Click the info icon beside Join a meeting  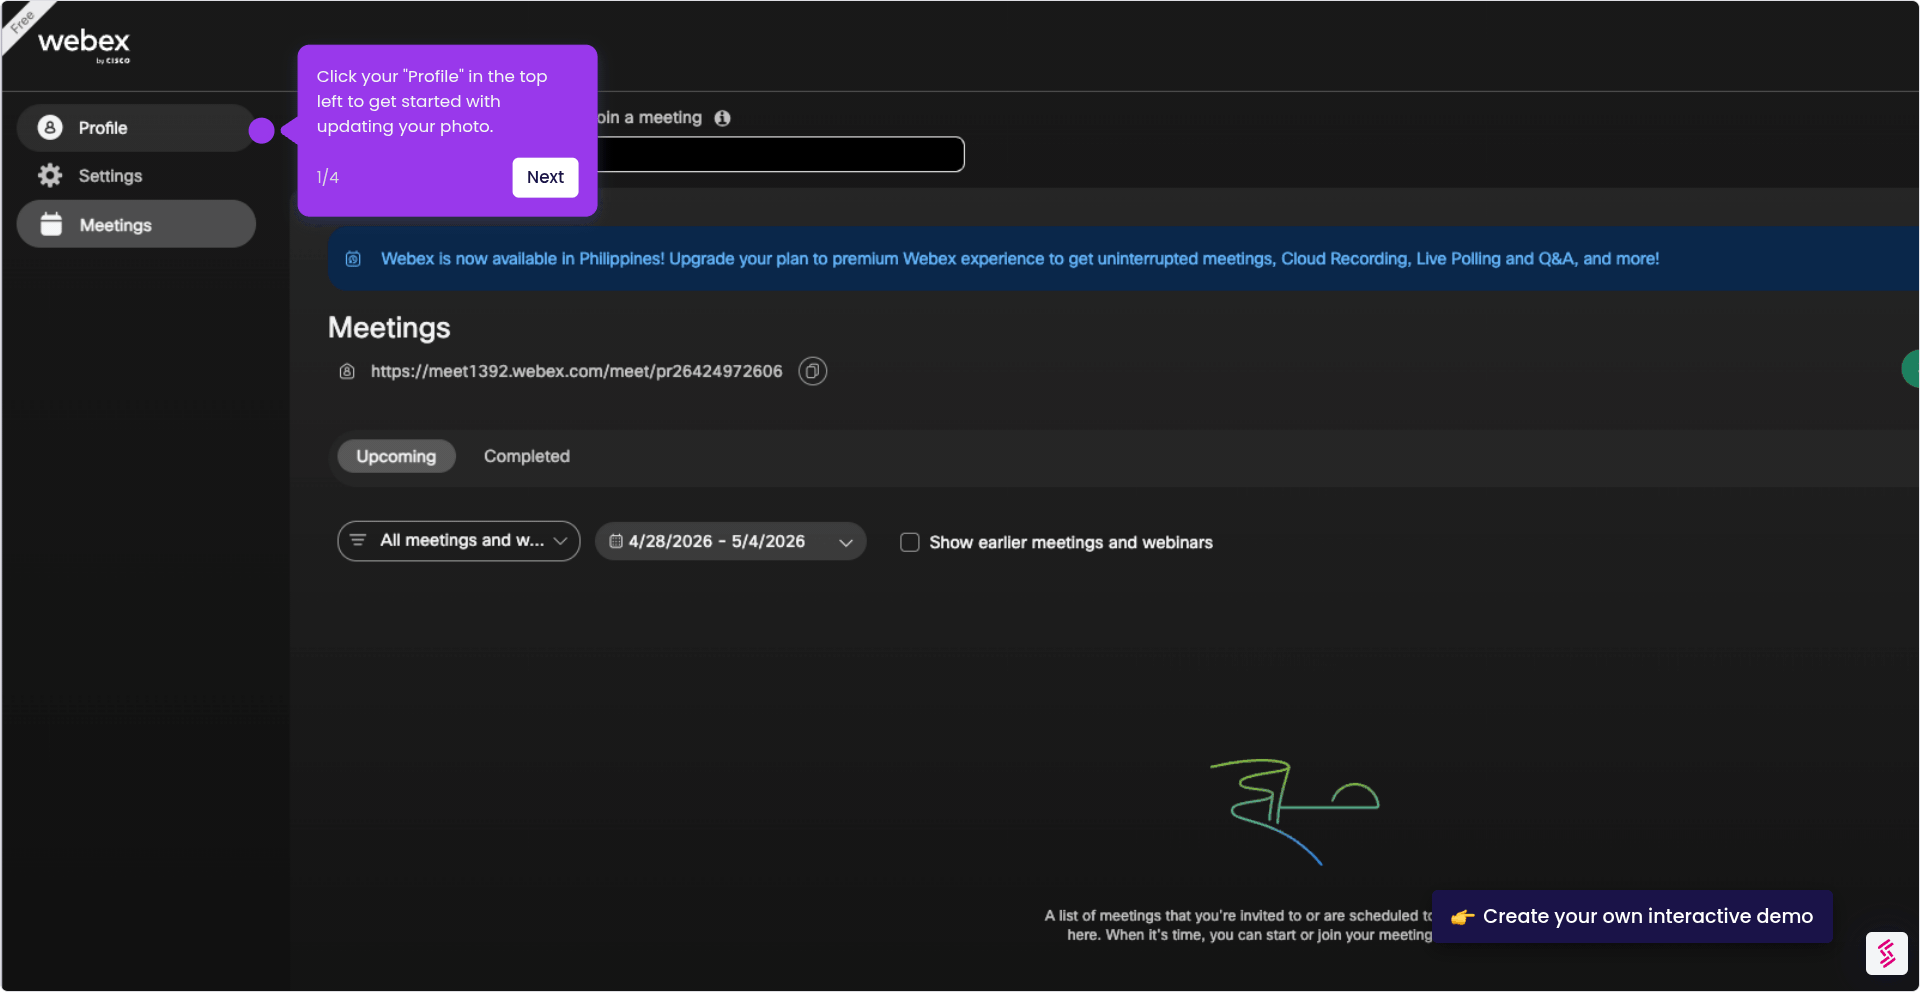point(722,118)
